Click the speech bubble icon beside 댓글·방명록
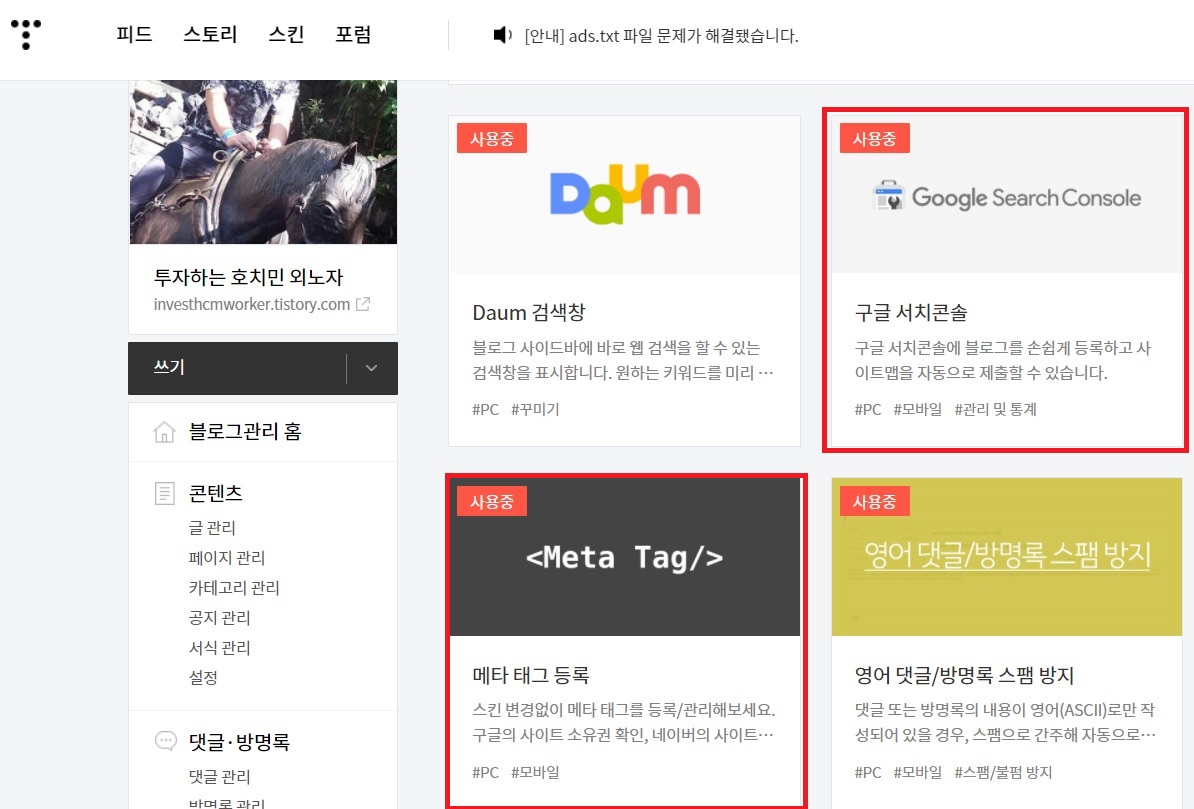 [x=165, y=740]
